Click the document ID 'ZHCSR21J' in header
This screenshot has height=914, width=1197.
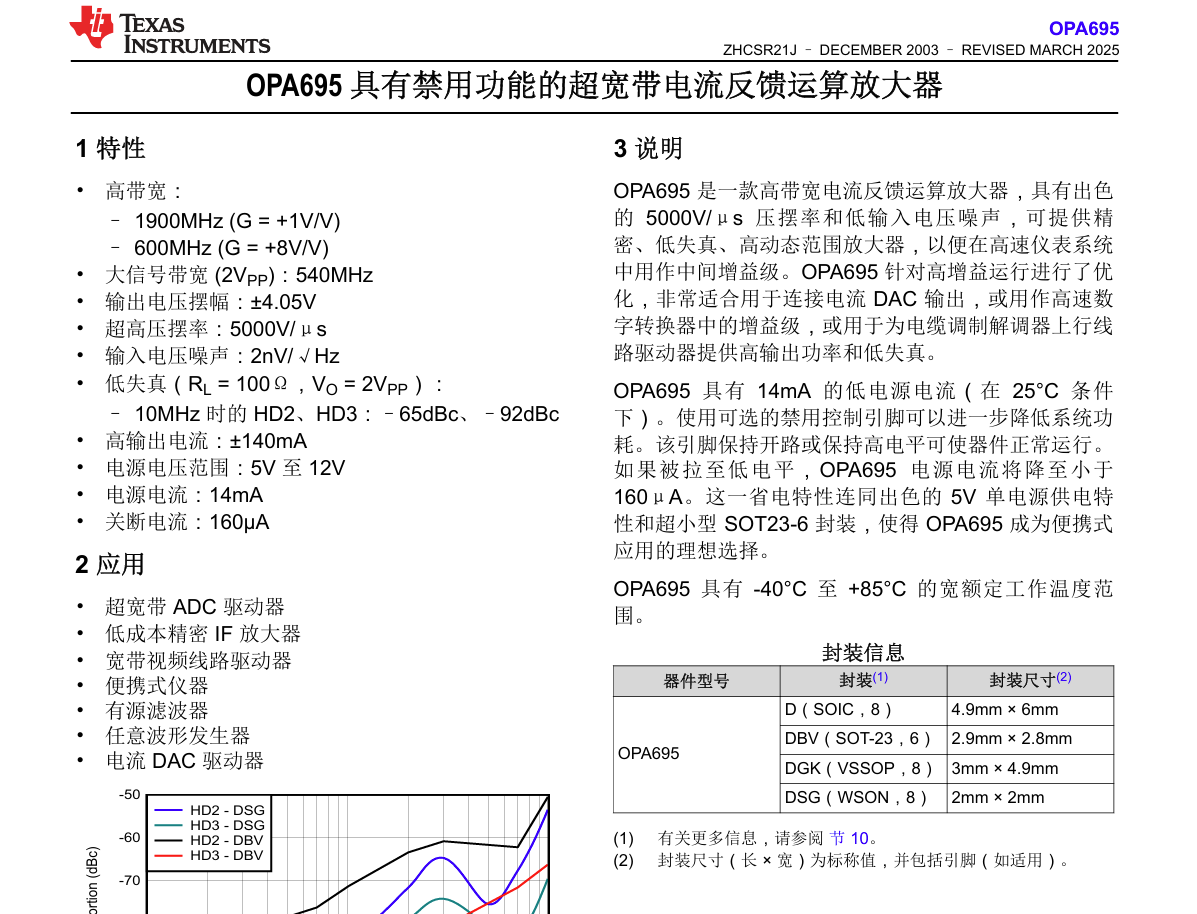760,50
